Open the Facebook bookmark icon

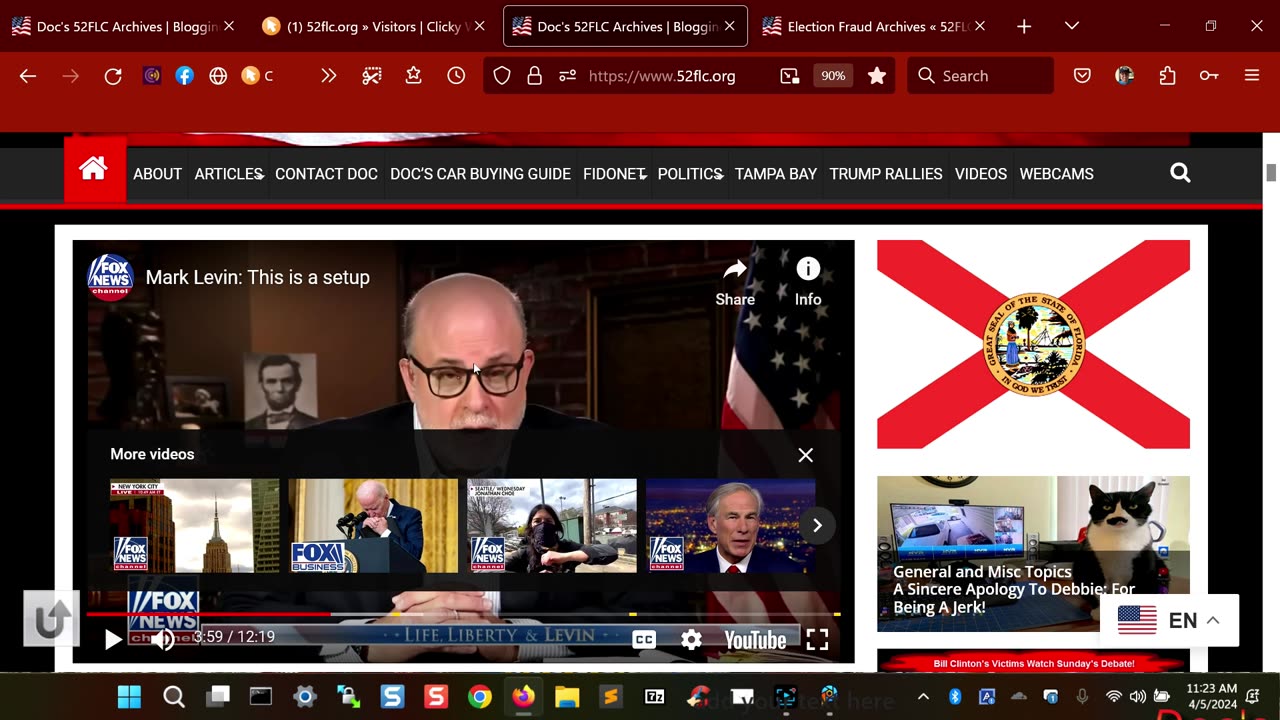pos(185,76)
